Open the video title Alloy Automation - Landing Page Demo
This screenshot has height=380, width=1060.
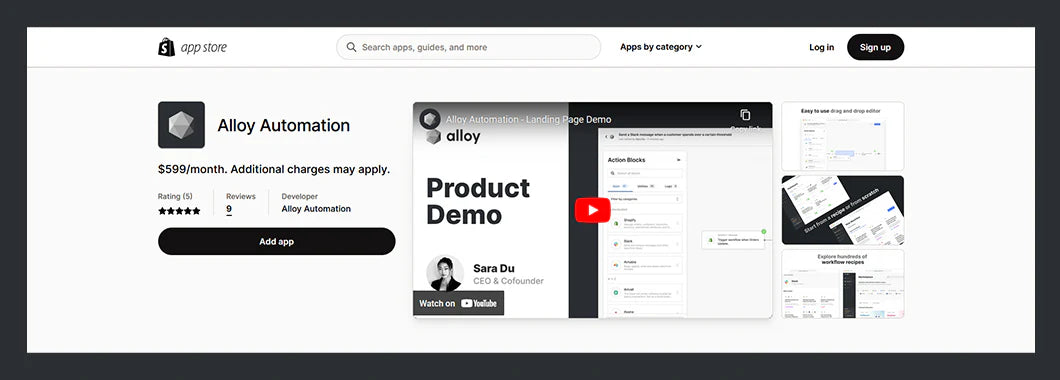point(528,120)
